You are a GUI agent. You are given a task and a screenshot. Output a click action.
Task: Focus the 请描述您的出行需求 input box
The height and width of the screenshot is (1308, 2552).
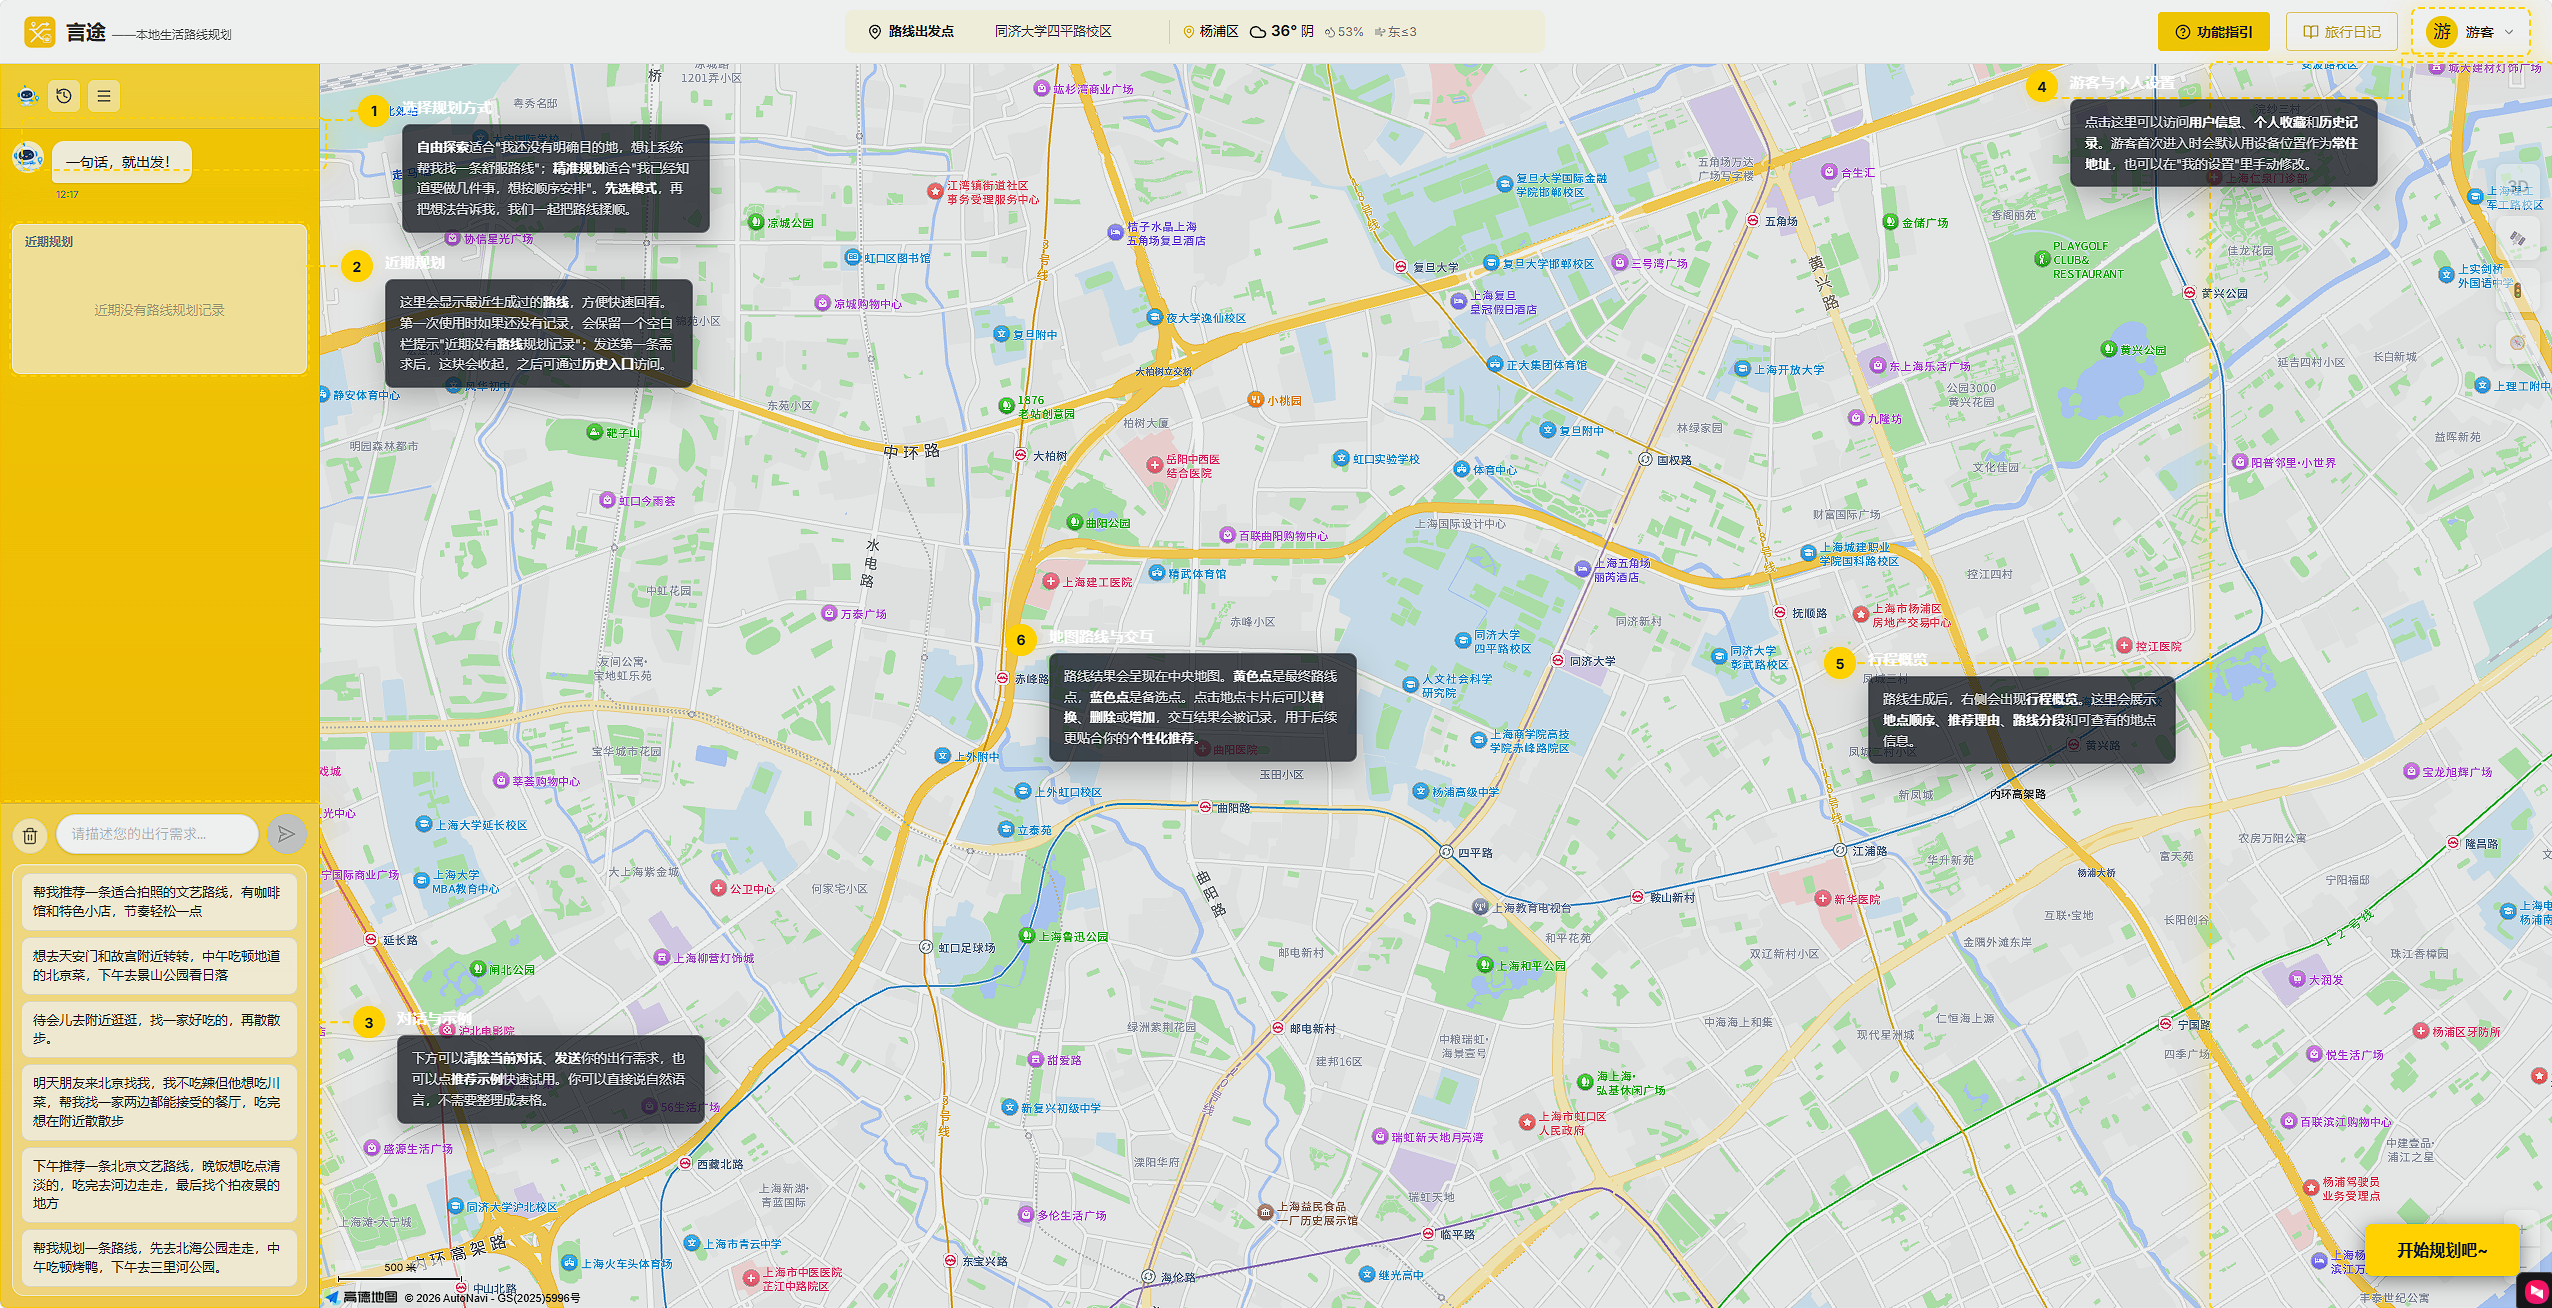(157, 834)
